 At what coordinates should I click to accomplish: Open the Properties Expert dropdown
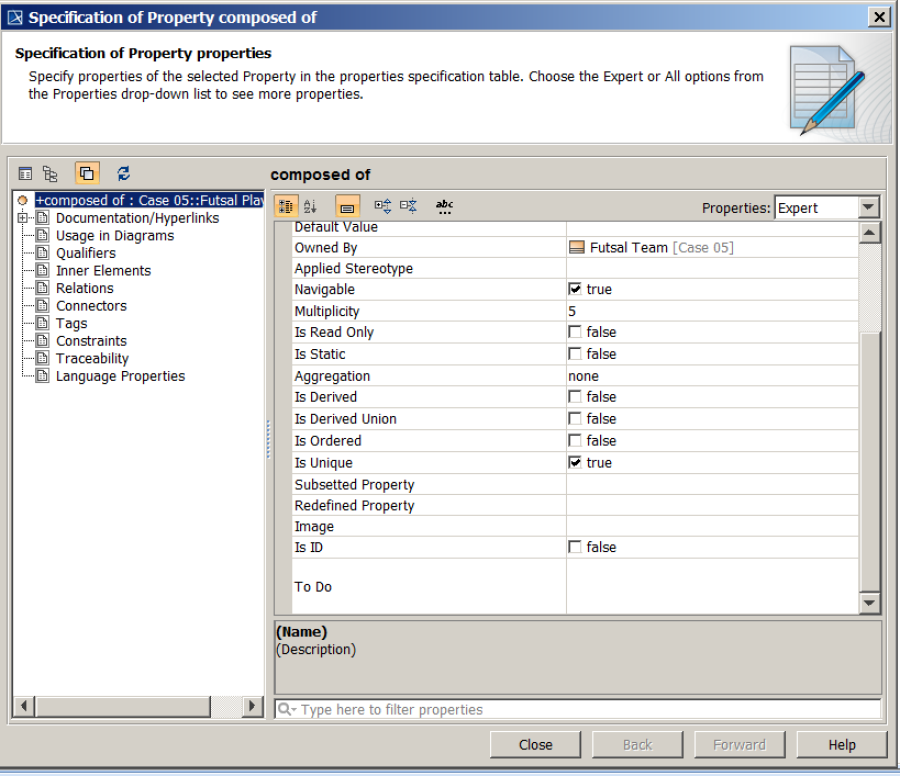(x=866, y=207)
